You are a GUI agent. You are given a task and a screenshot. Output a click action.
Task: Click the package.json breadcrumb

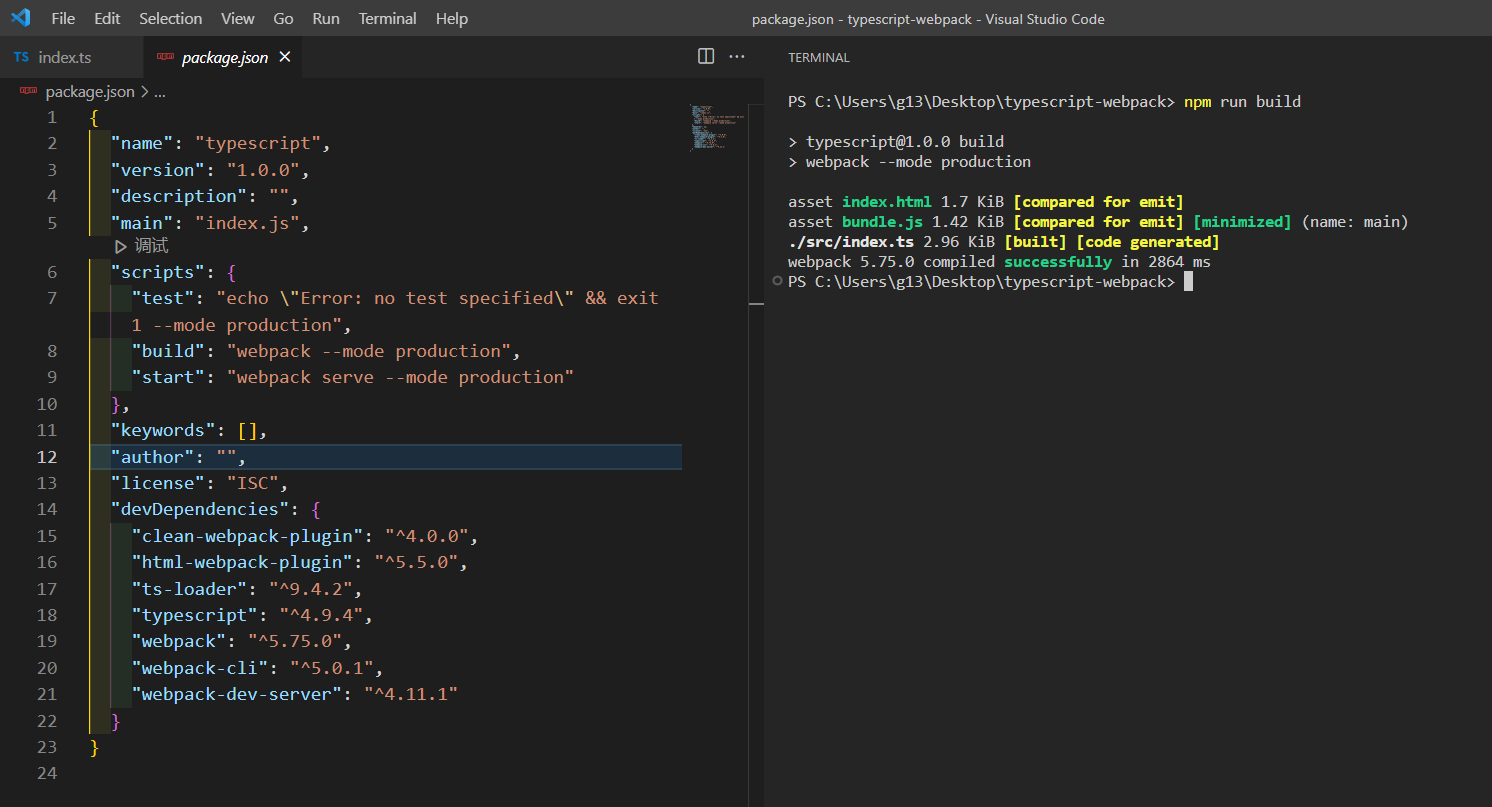tap(90, 92)
